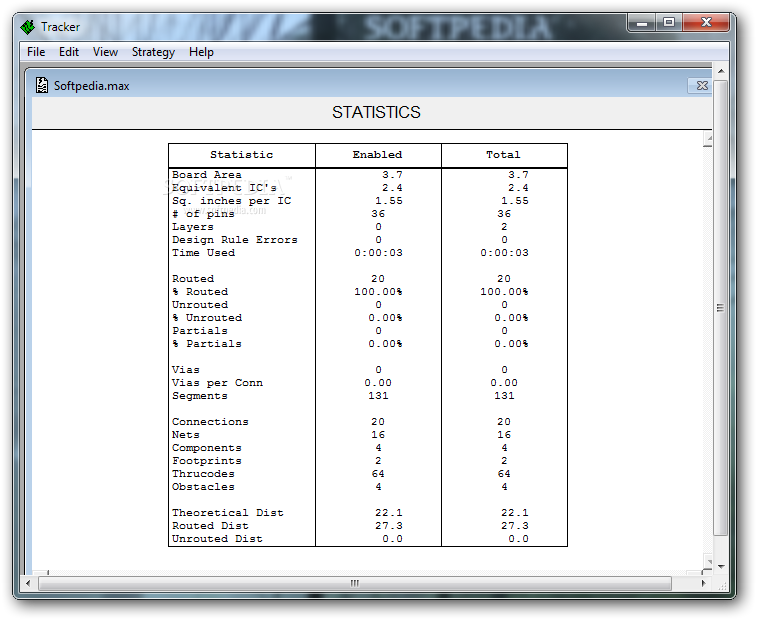Select the Footprints row label
The height and width of the screenshot is (620, 757).
click(207, 462)
